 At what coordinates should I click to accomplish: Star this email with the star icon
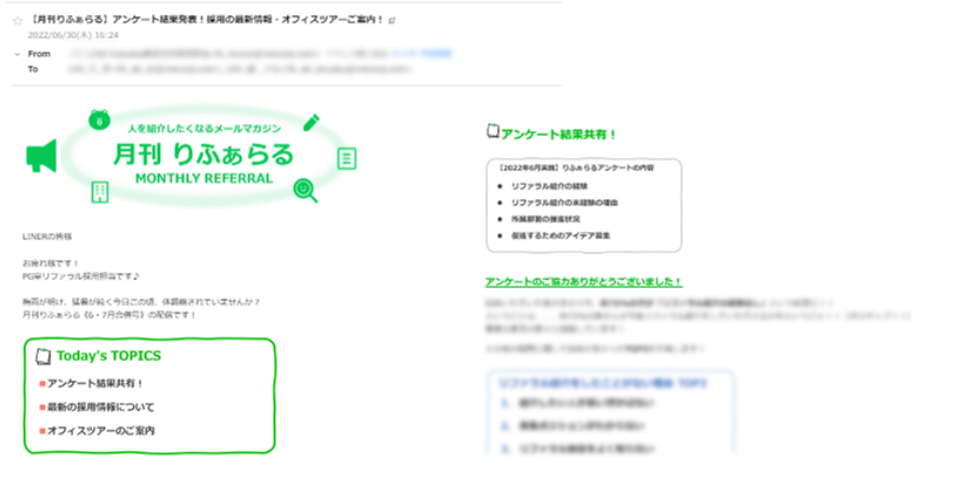click(17, 21)
